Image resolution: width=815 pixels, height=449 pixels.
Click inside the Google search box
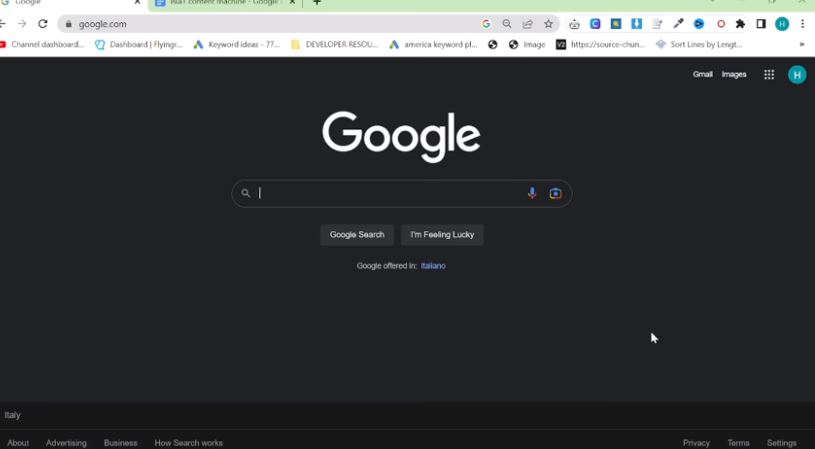(x=390, y=193)
